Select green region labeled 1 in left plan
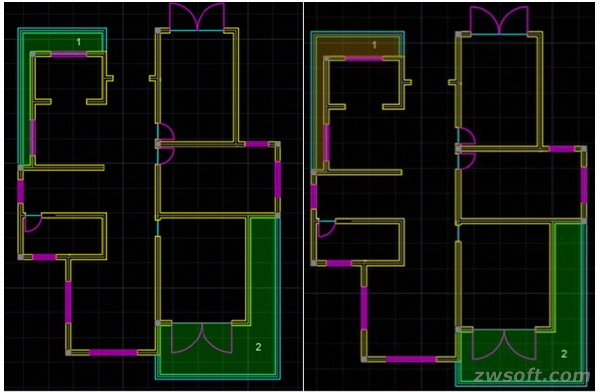Screen dimensions: 600x392 coord(63,41)
